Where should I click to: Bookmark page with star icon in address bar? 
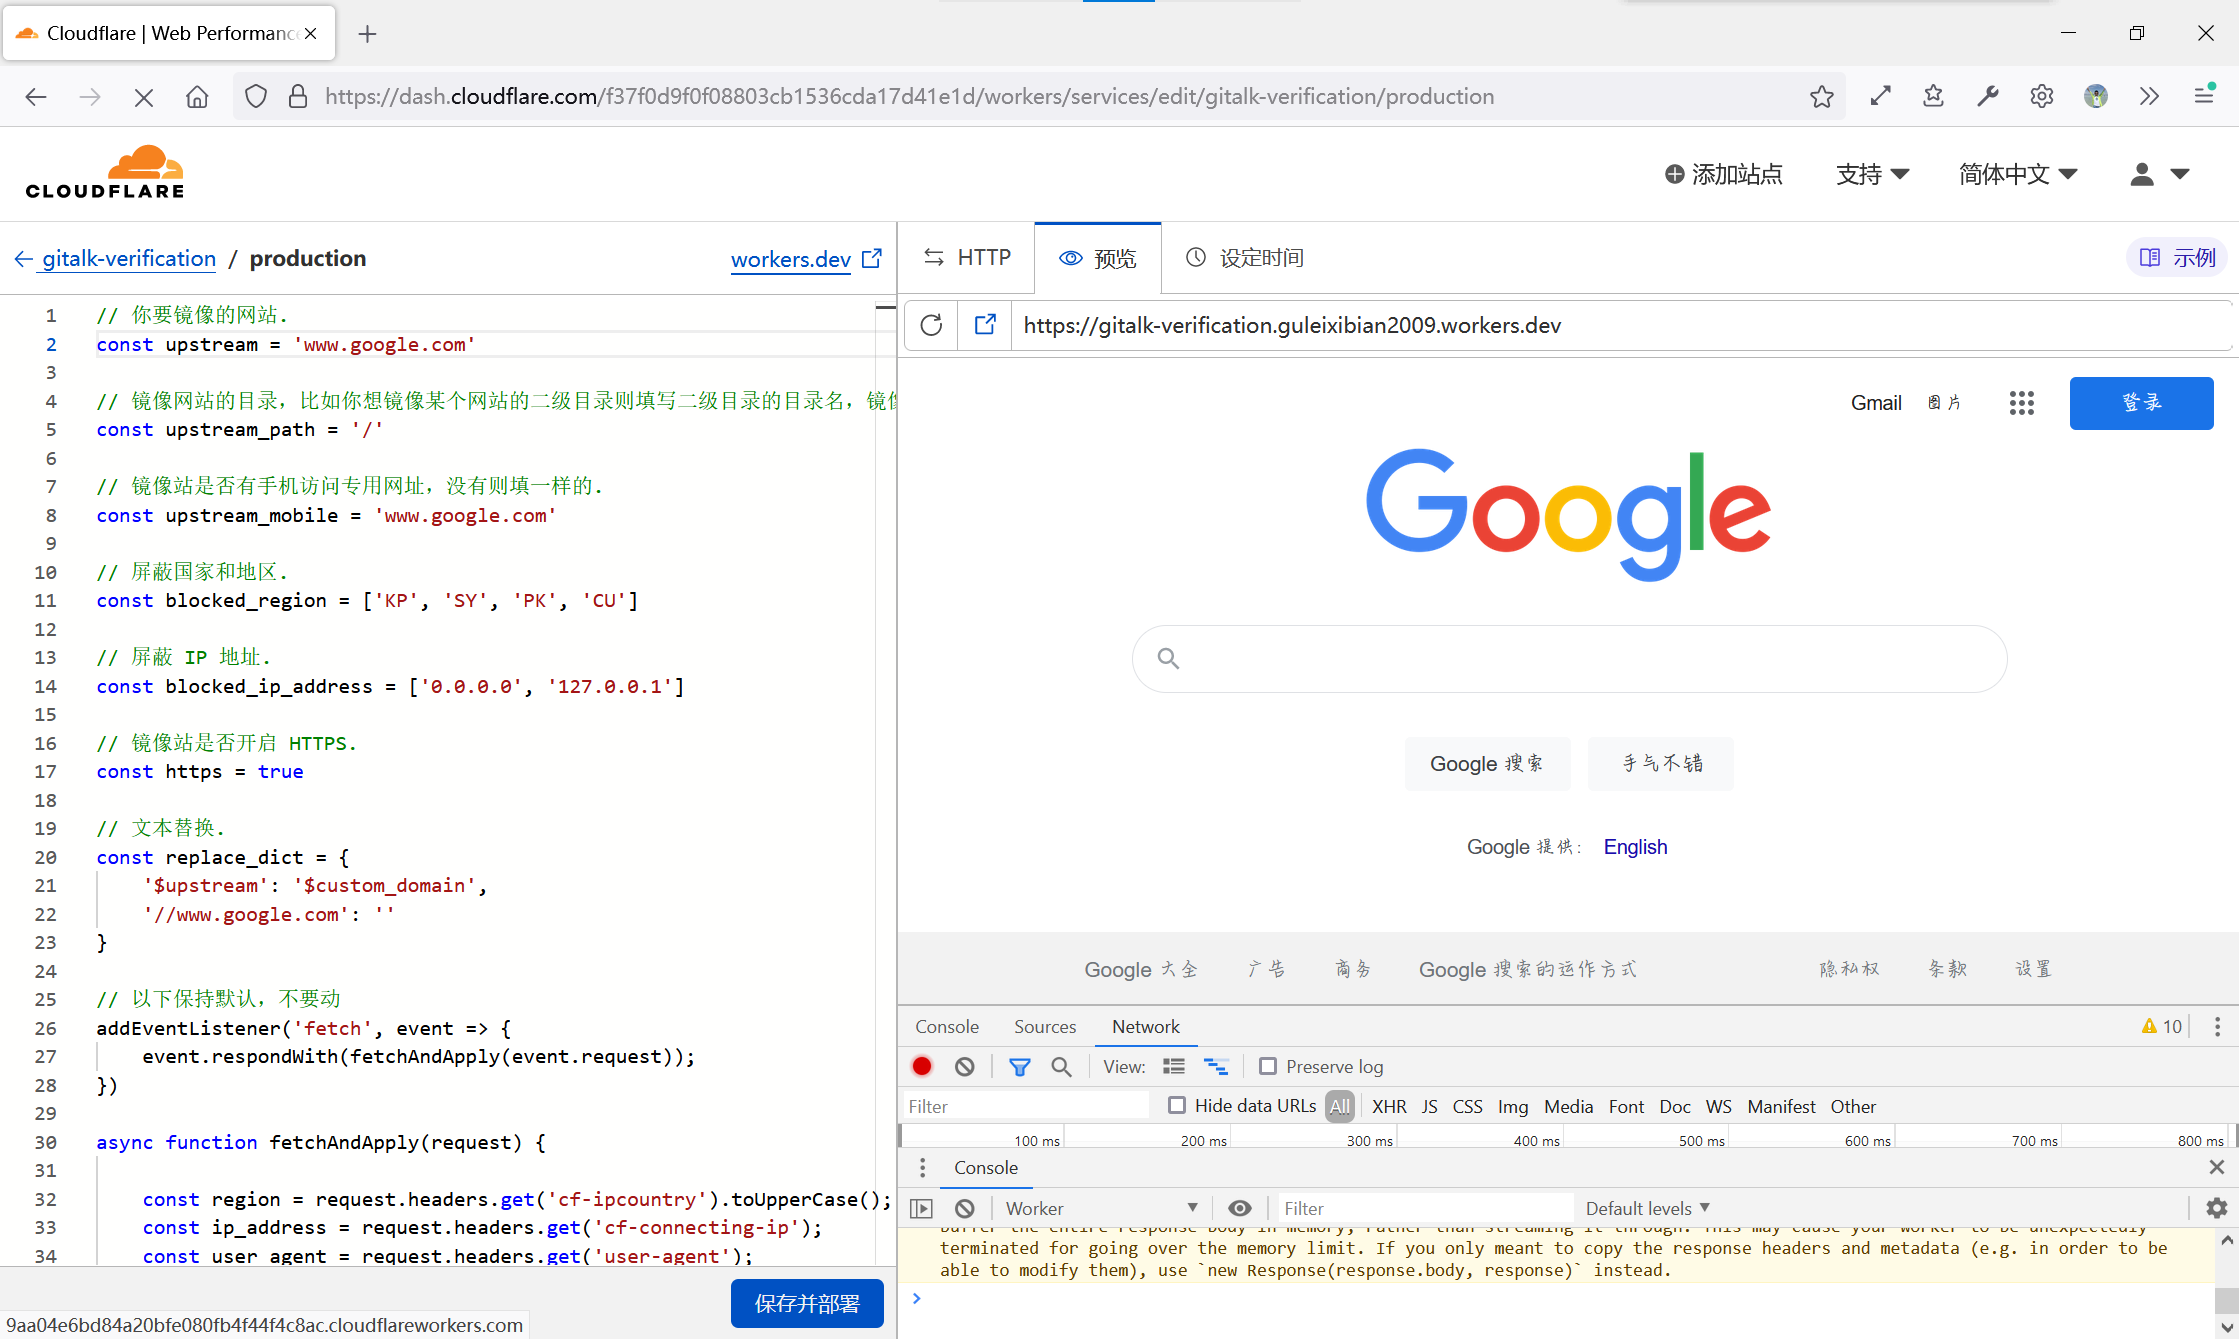click(1821, 96)
